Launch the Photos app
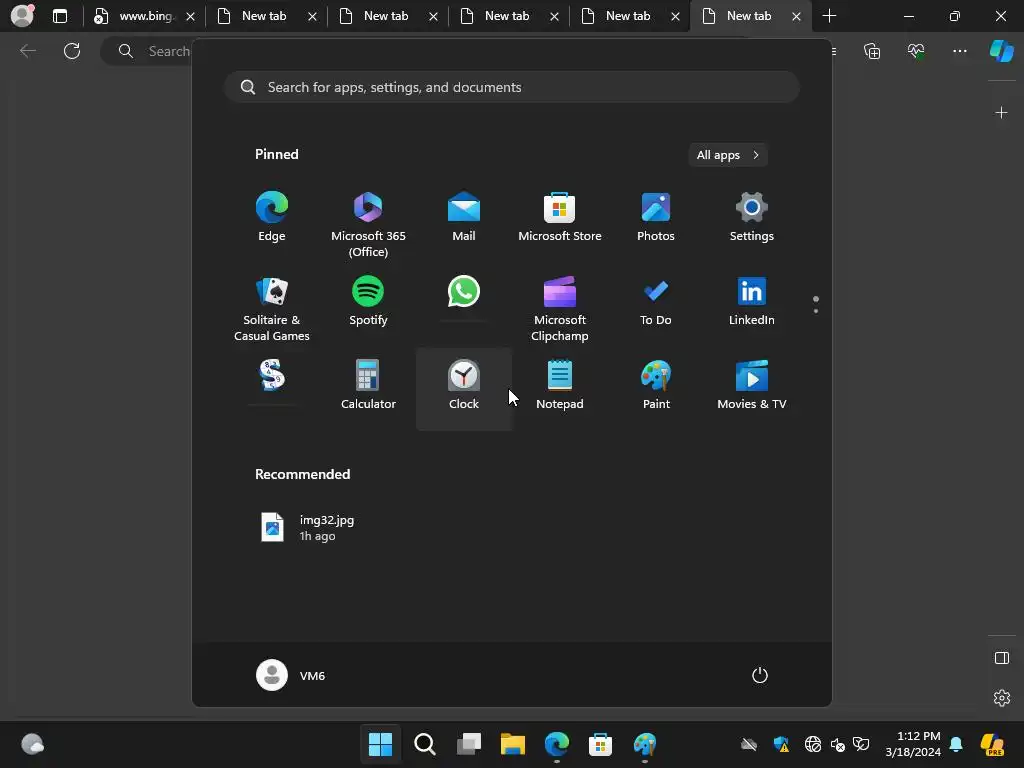This screenshot has height=768, width=1024. pyautogui.click(x=656, y=217)
